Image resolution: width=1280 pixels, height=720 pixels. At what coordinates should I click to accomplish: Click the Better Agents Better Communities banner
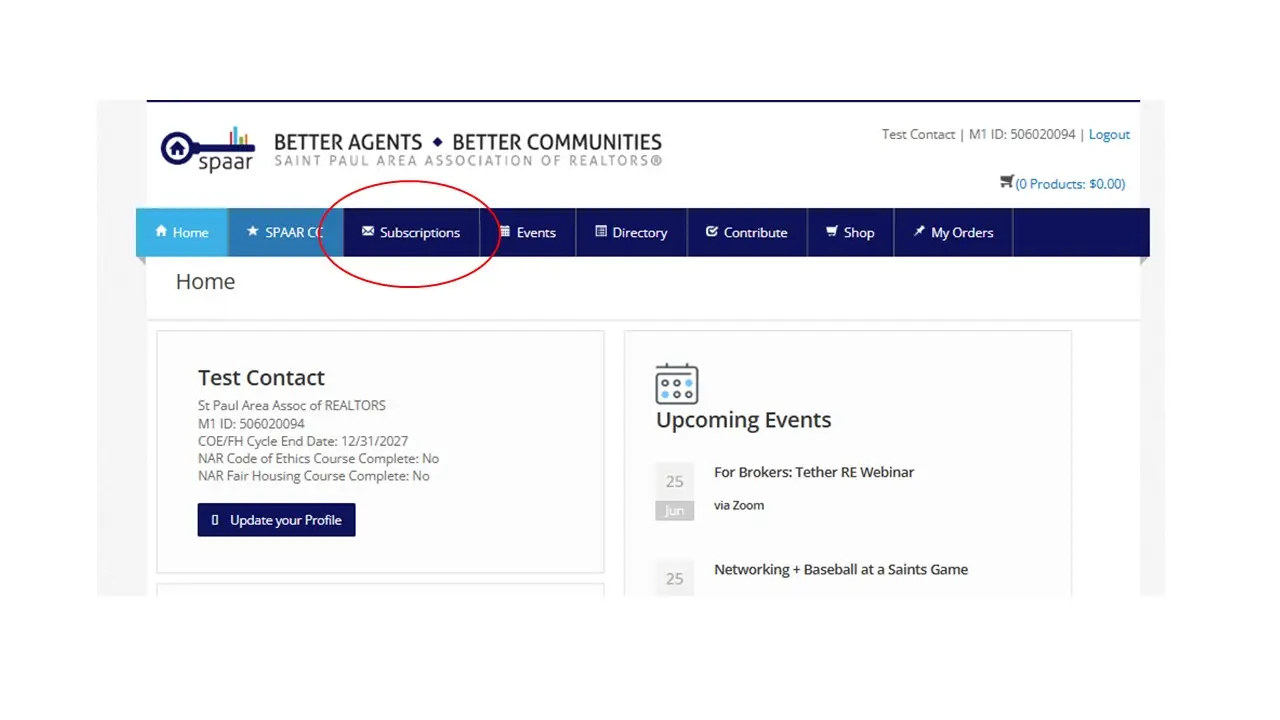point(467,149)
